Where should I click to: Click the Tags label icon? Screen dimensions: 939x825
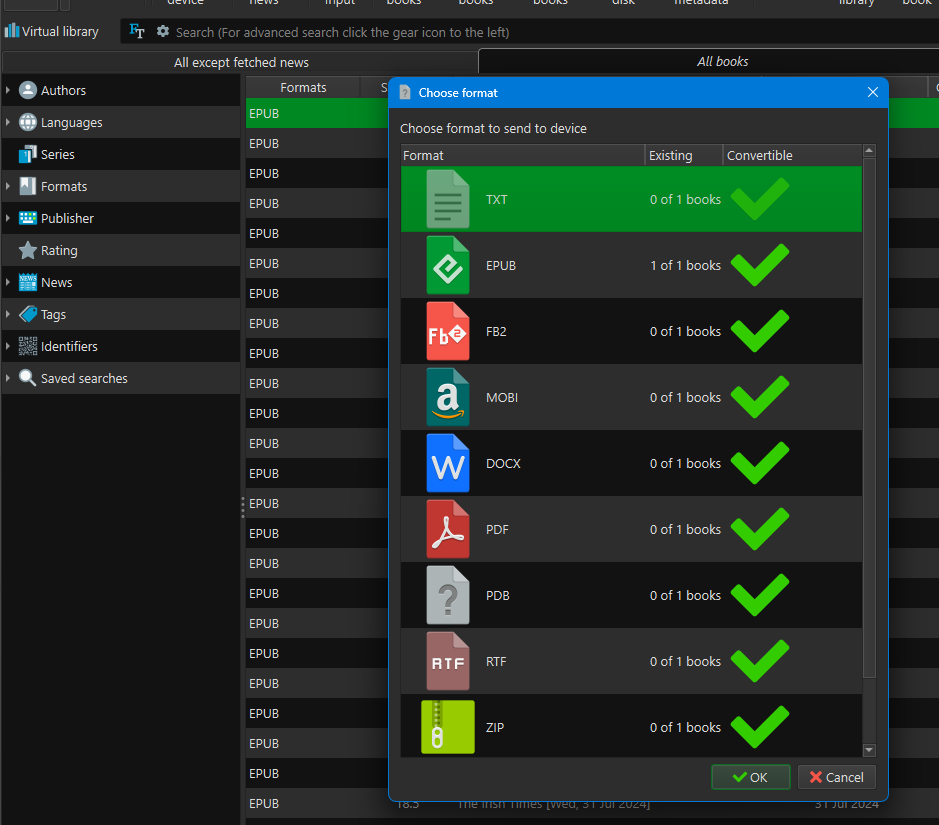[28, 314]
